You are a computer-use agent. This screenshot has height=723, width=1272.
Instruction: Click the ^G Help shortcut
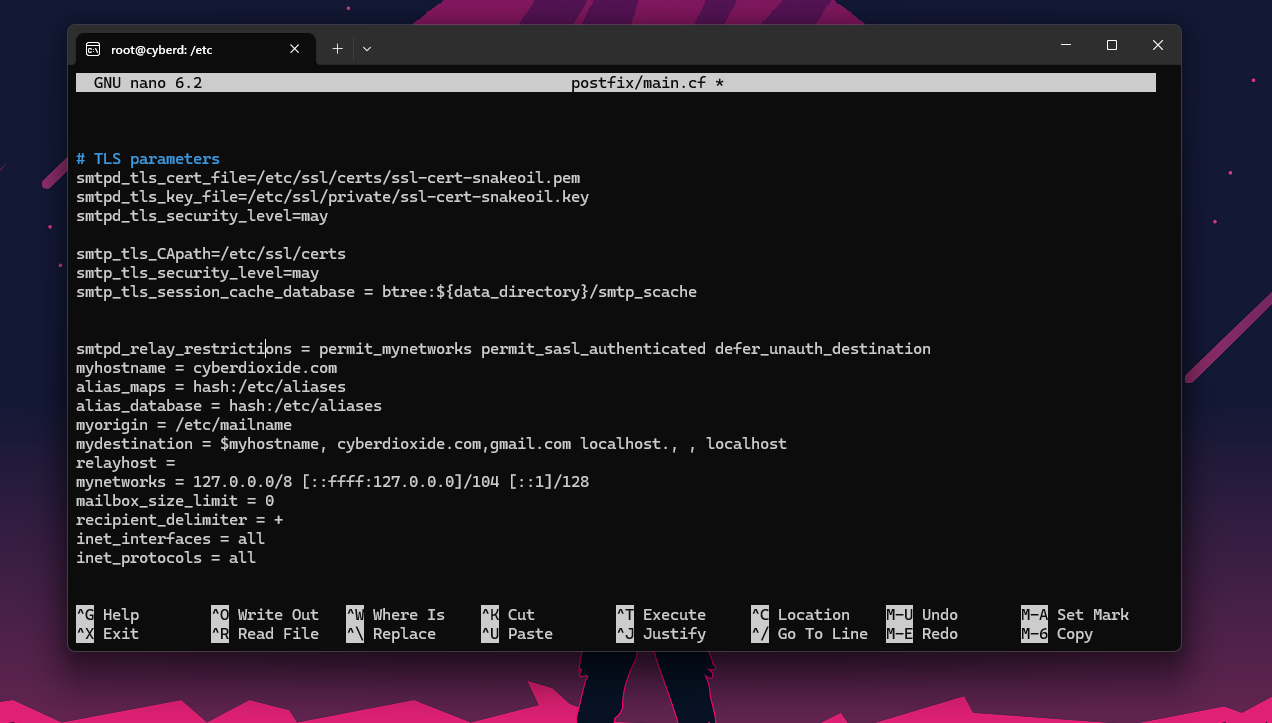108,615
